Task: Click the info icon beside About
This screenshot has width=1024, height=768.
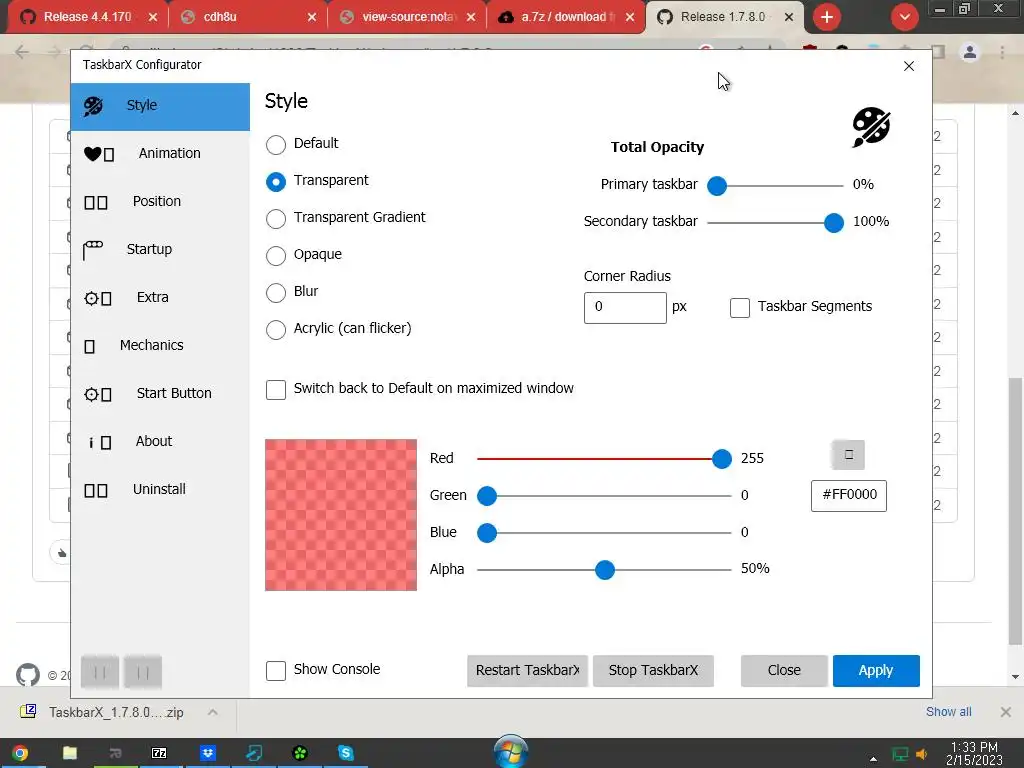Action: (91, 443)
